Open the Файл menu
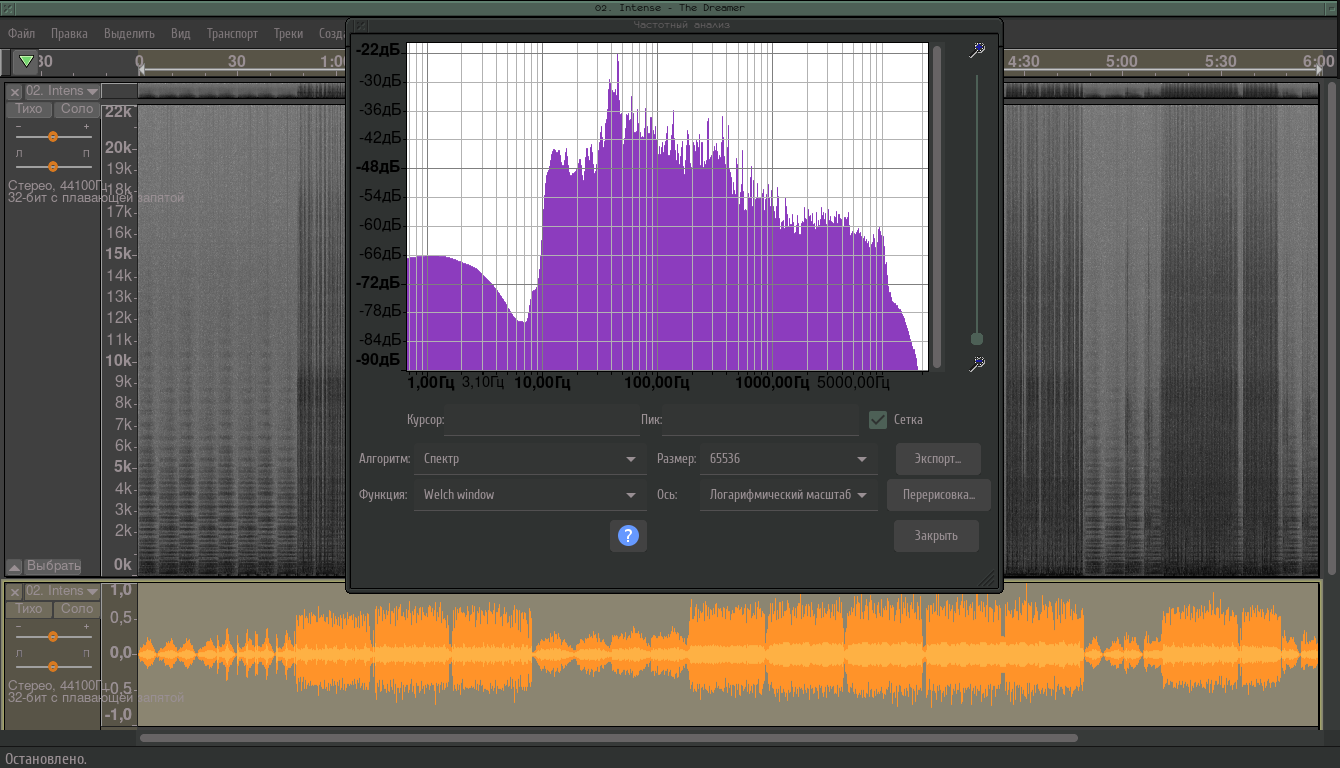Viewport: 1340px width, 768px height. click(x=21, y=33)
